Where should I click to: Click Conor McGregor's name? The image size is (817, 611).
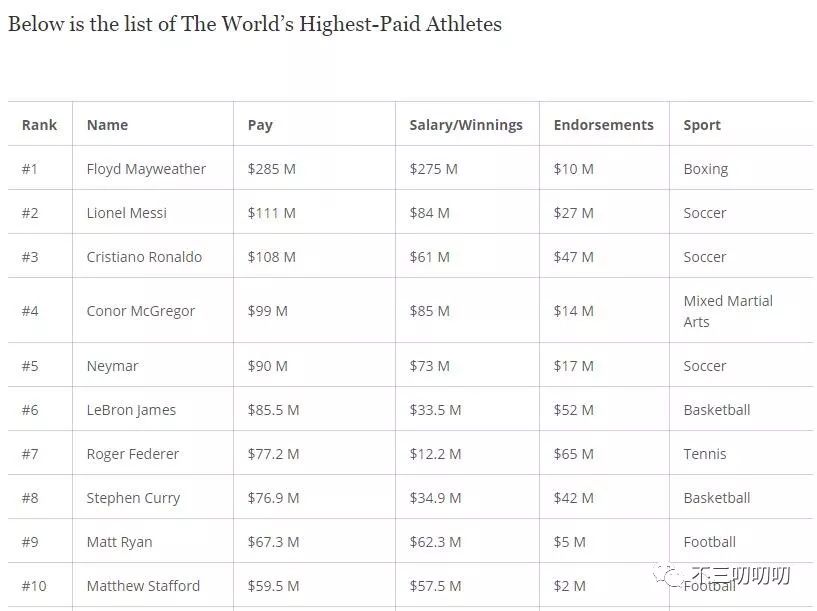click(x=141, y=311)
